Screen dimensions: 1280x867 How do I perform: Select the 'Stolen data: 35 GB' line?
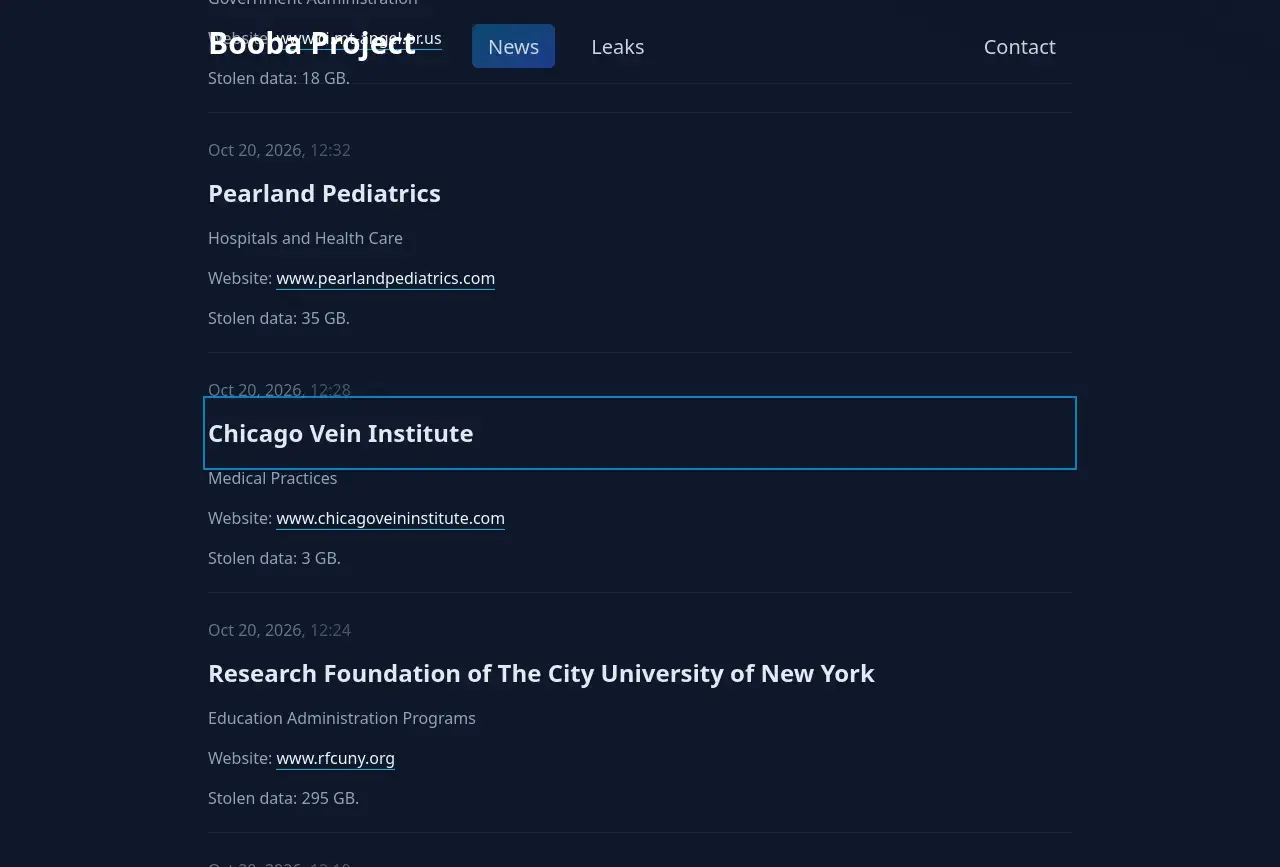pos(279,318)
